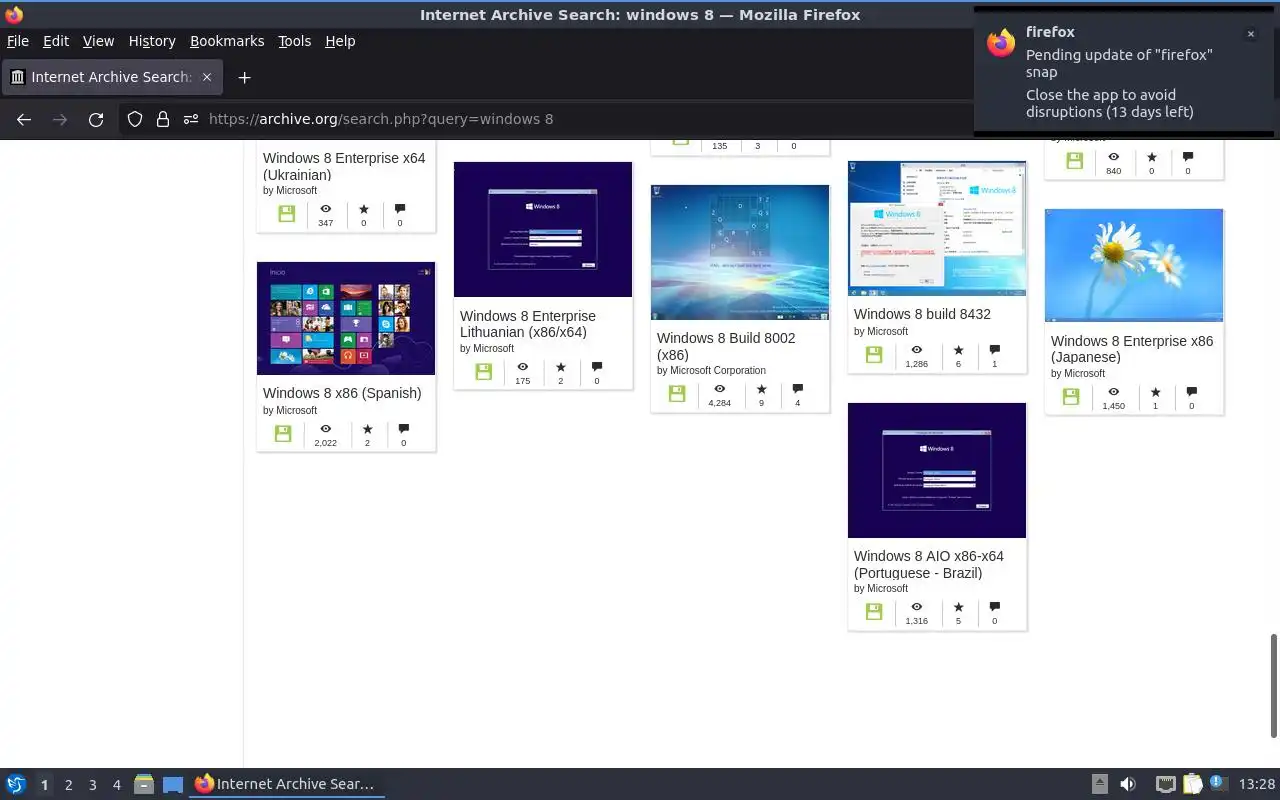Viewport: 1280px width, 800px height.
Task: Click the daisy thumbnail for Windows 8 Enterprise Japanese
Action: tap(1134, 265)
